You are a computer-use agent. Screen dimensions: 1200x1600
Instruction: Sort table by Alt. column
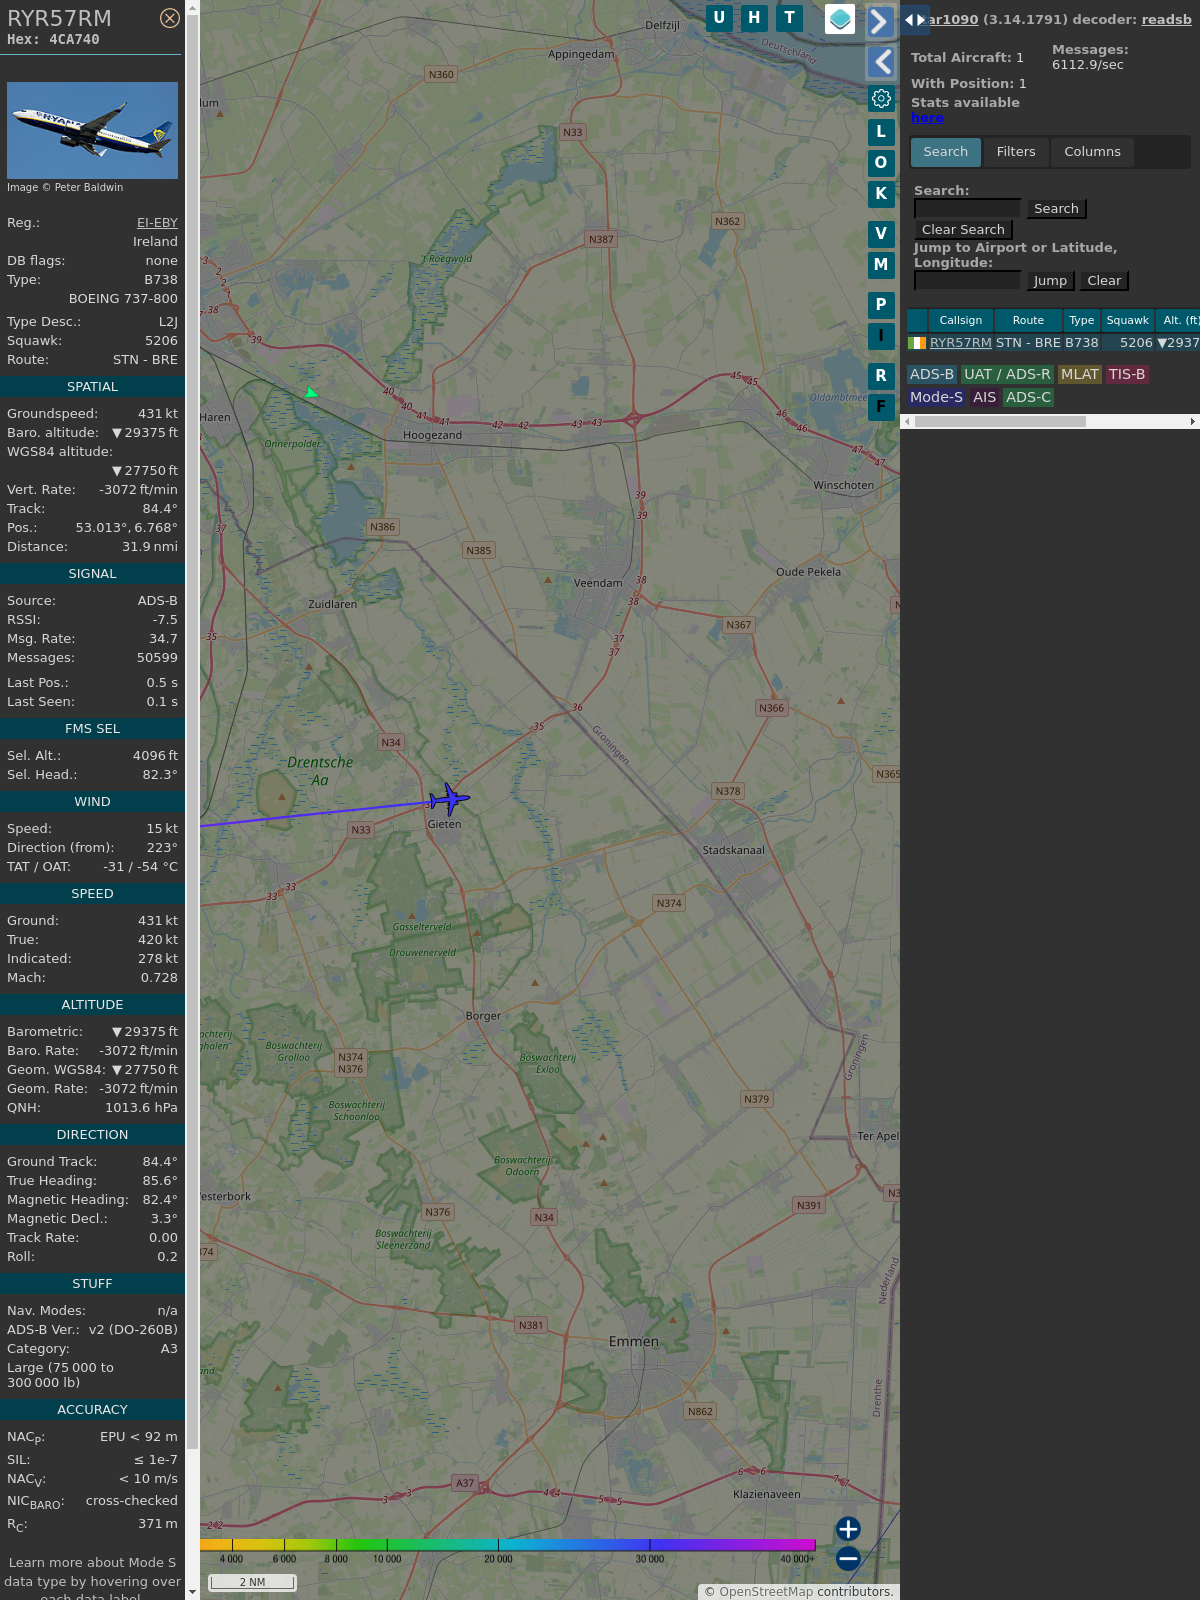click(x=1178, y=320)
